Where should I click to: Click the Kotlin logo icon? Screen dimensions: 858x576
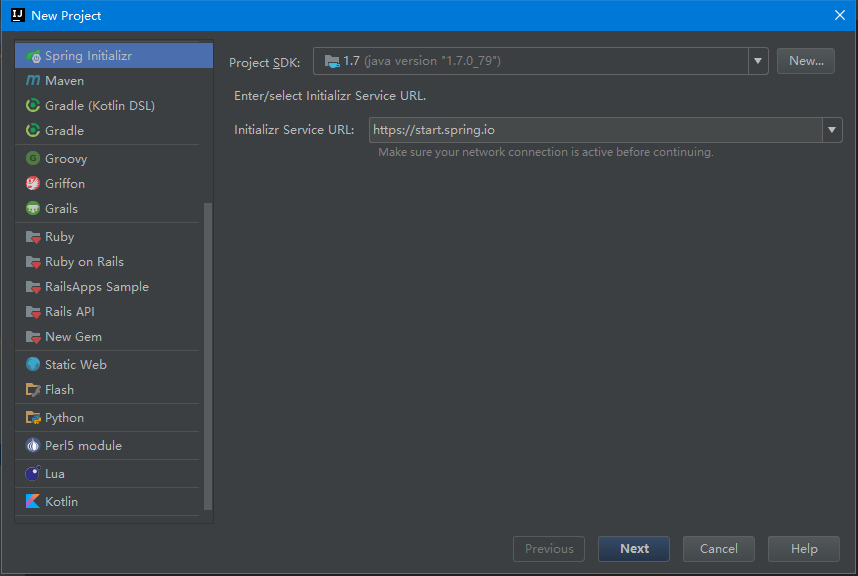click(33, 501)
